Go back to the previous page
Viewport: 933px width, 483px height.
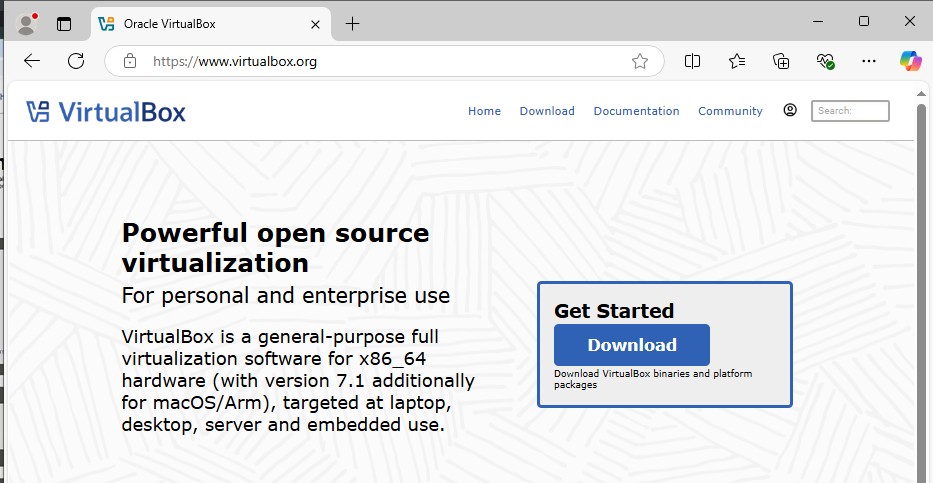pos(32,61)
